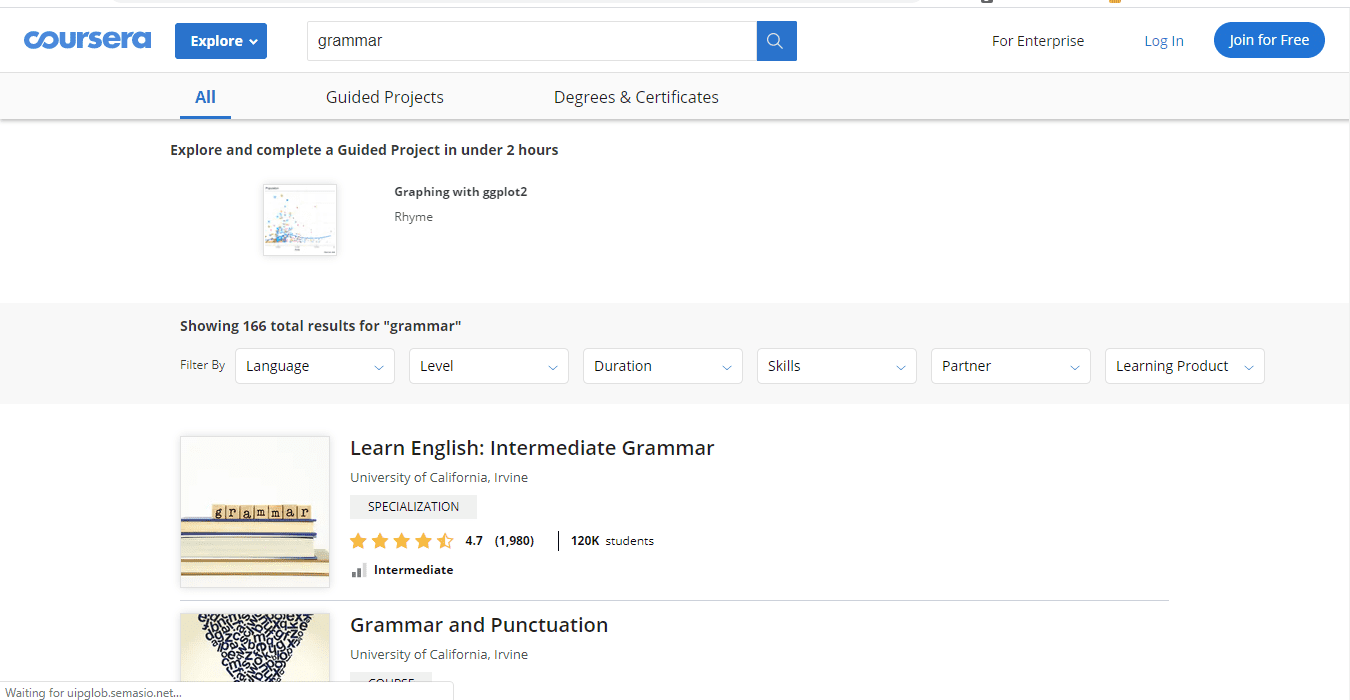Image resolution: width=1350 pixels, height=700 pixels.
Task: Click the Log In link
Action: coord(1164,41)
